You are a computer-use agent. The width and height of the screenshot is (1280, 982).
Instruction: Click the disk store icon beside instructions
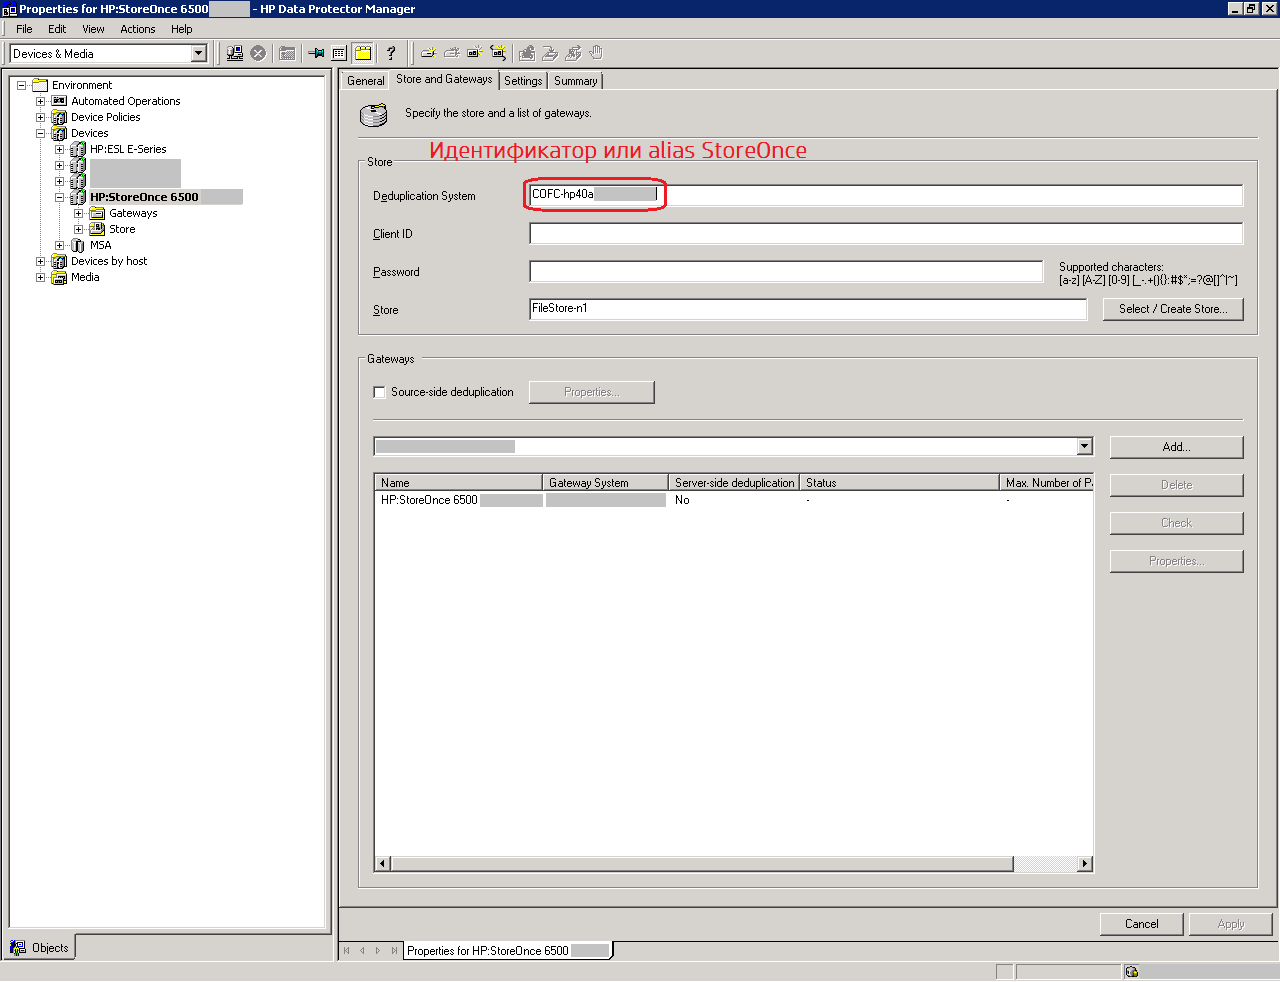(374, 116)
